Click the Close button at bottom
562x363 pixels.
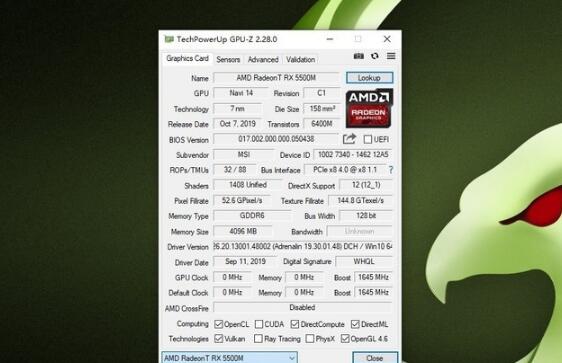pos(375,358)
